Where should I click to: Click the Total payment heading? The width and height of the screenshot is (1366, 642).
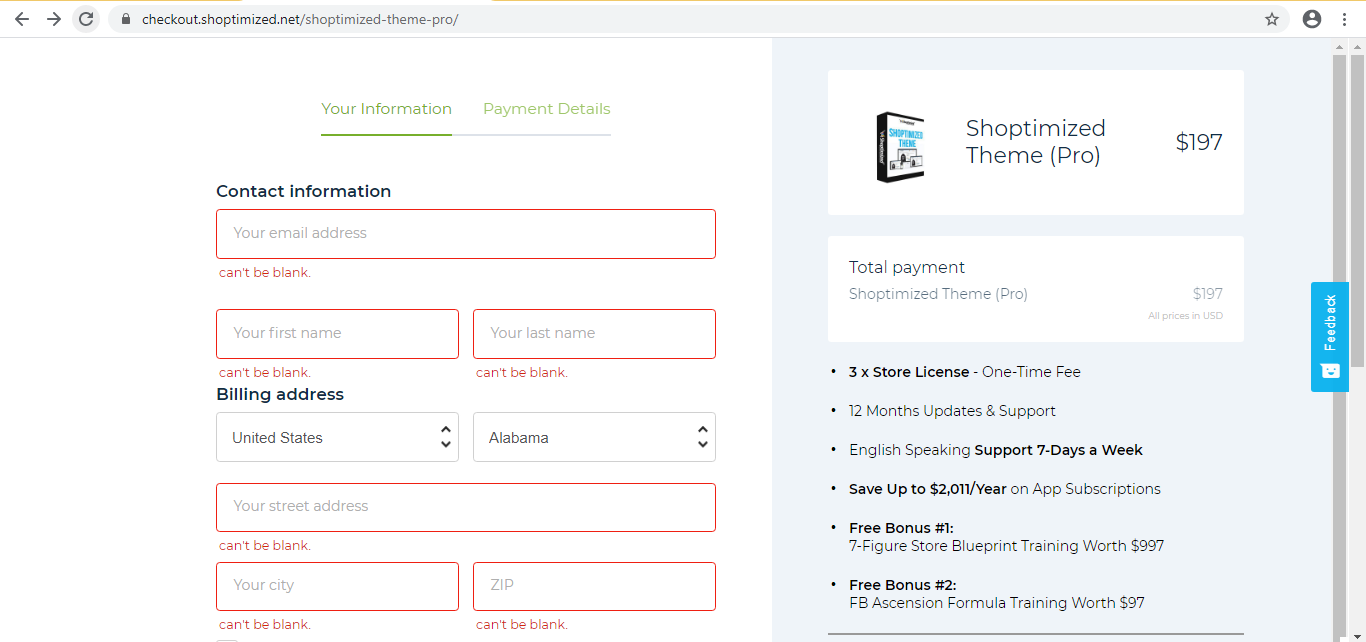[x=907, y=267]
